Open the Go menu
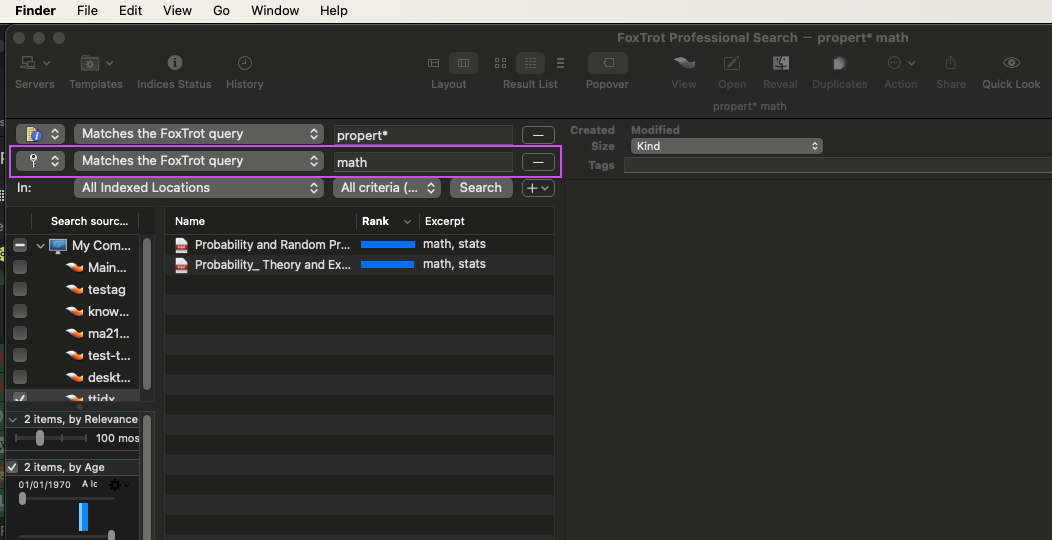This screenshot has width=1052, height=540. 221,11
